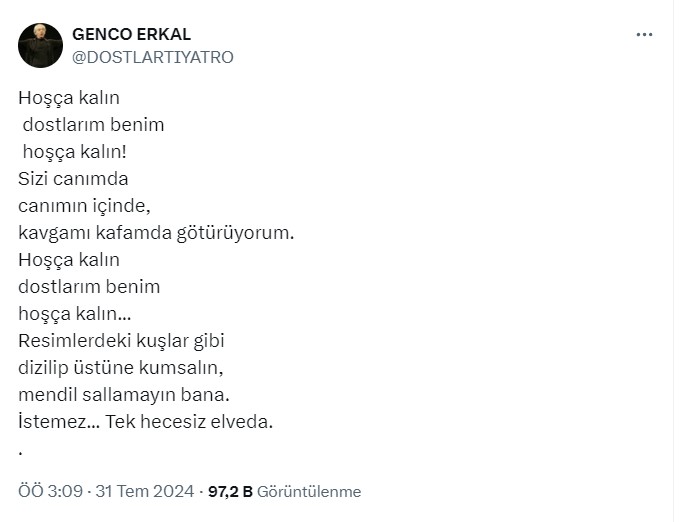Open the GENCO ERKAL display name link

point(131,35)
